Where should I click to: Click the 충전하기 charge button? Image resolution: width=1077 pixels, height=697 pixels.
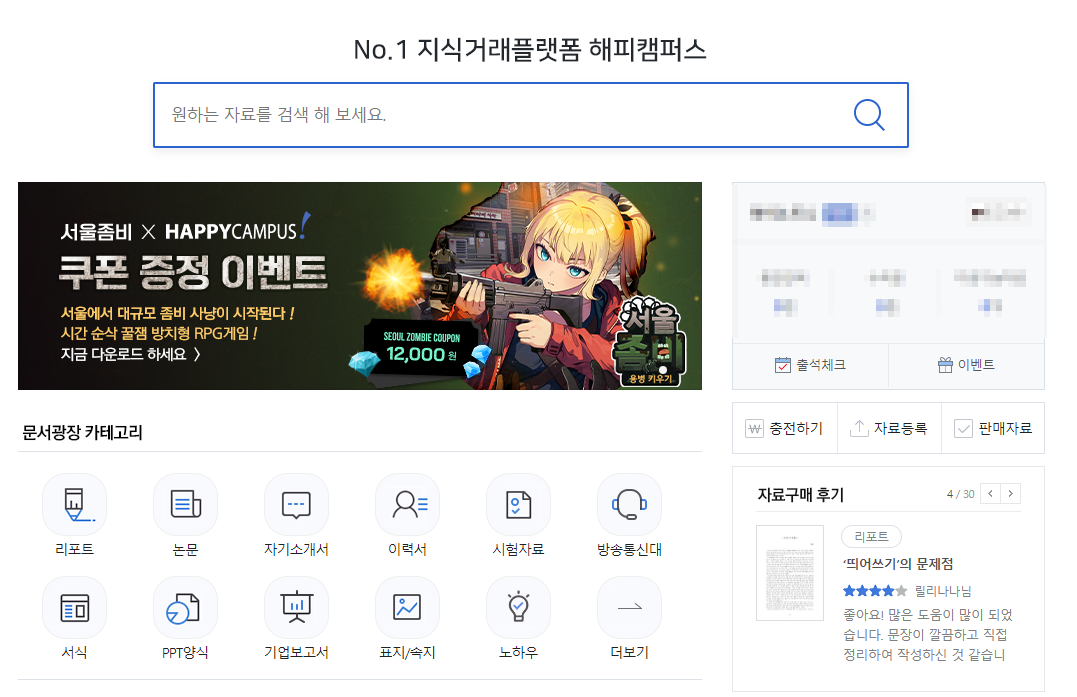[x=786, y=427]
